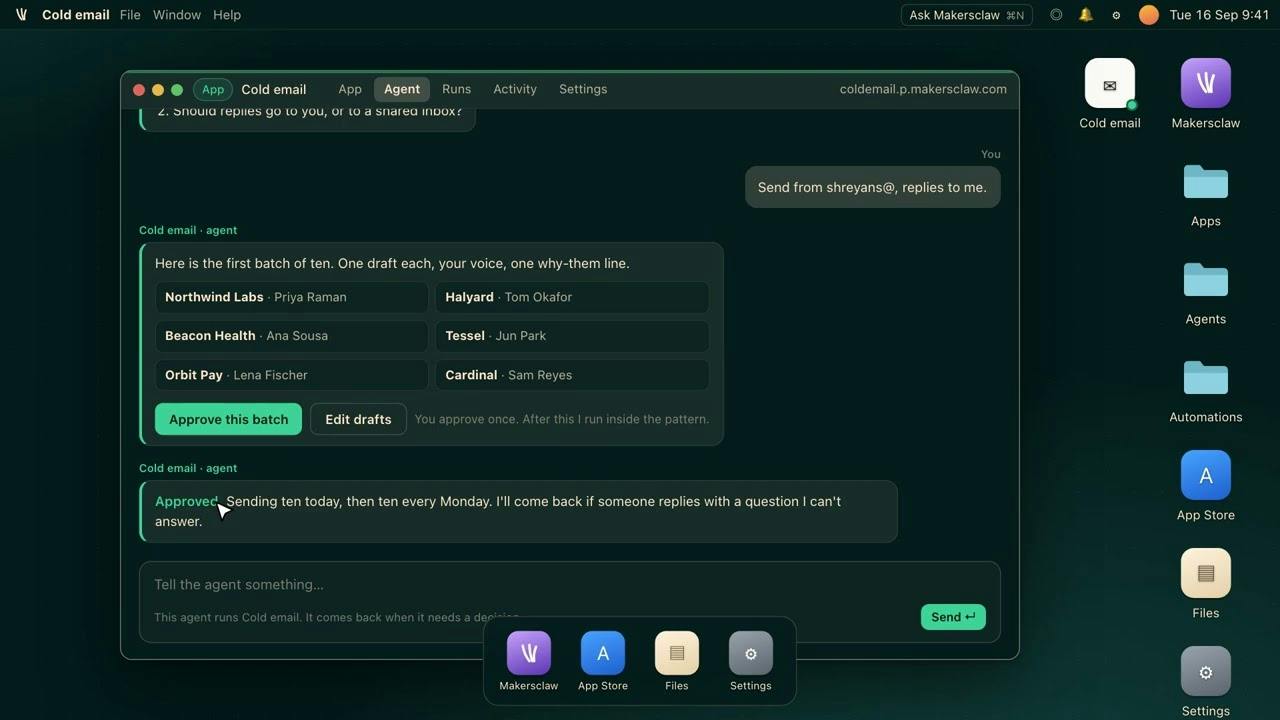Open the Halyard draft for Tom Okafor

point(572,297)
